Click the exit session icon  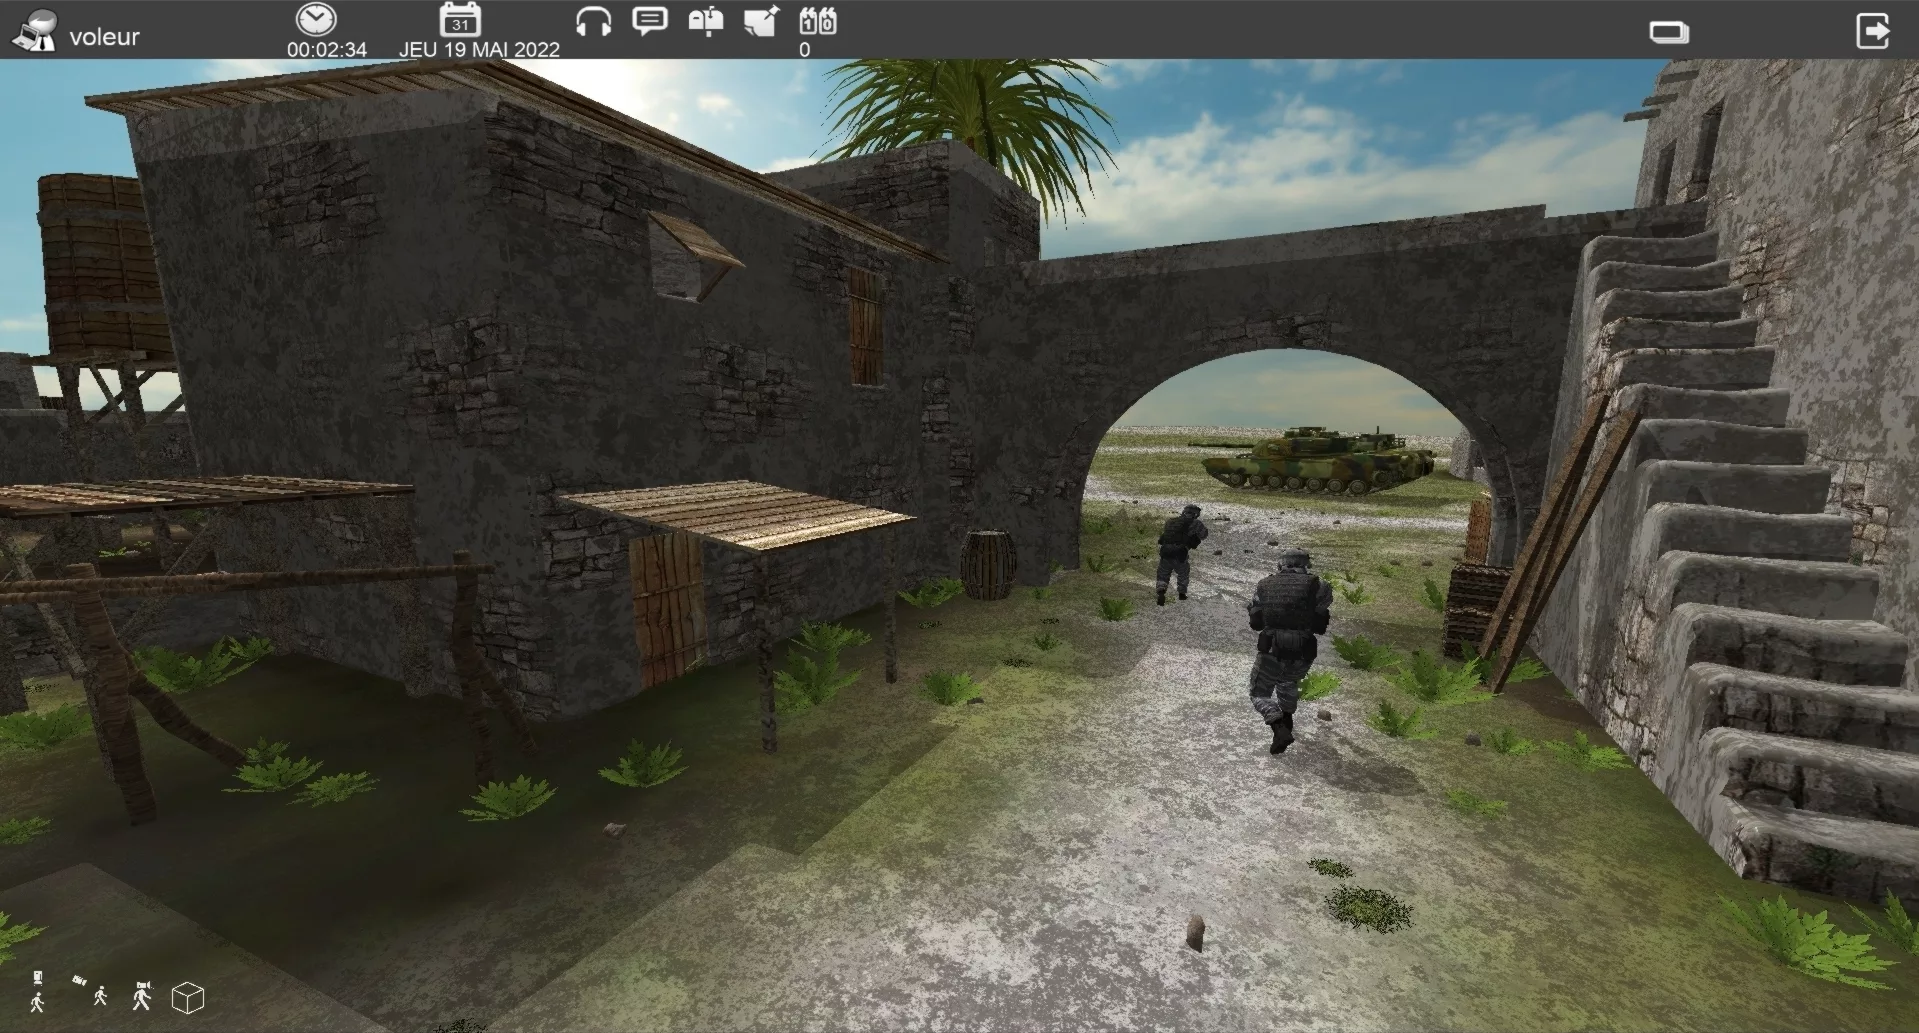tap(1873, 30)
